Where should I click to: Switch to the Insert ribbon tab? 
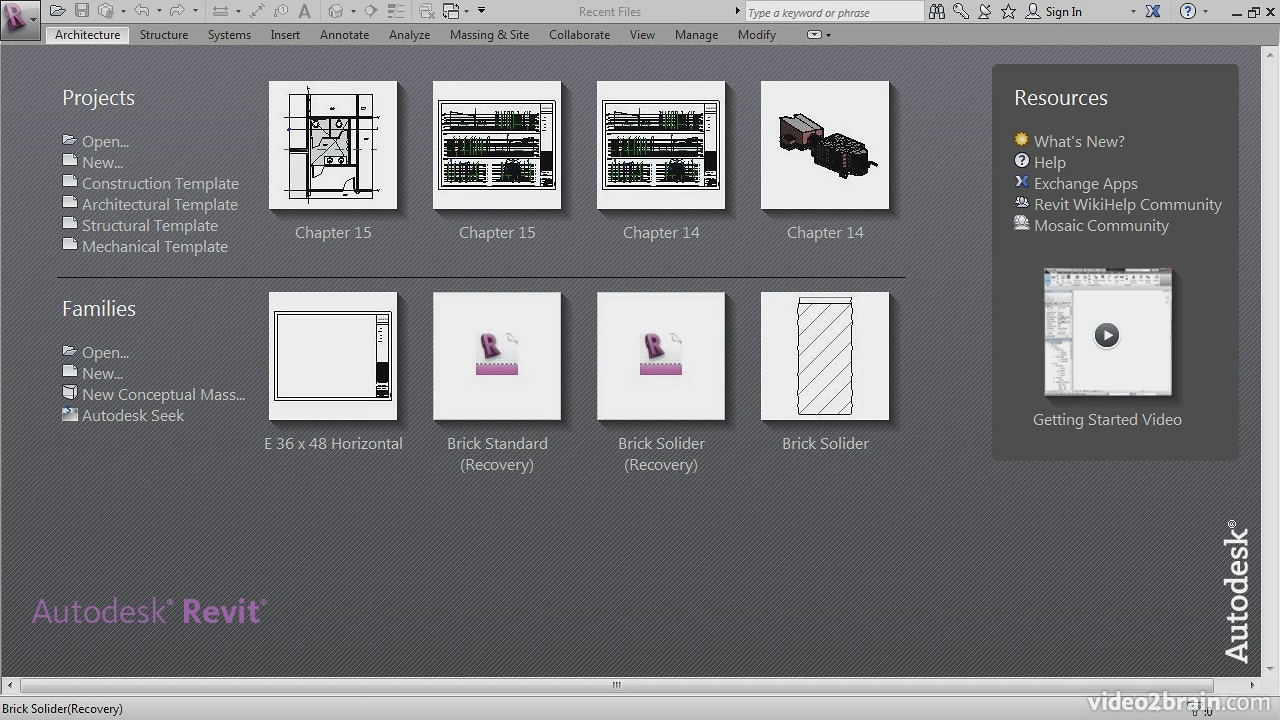[285, 34]
